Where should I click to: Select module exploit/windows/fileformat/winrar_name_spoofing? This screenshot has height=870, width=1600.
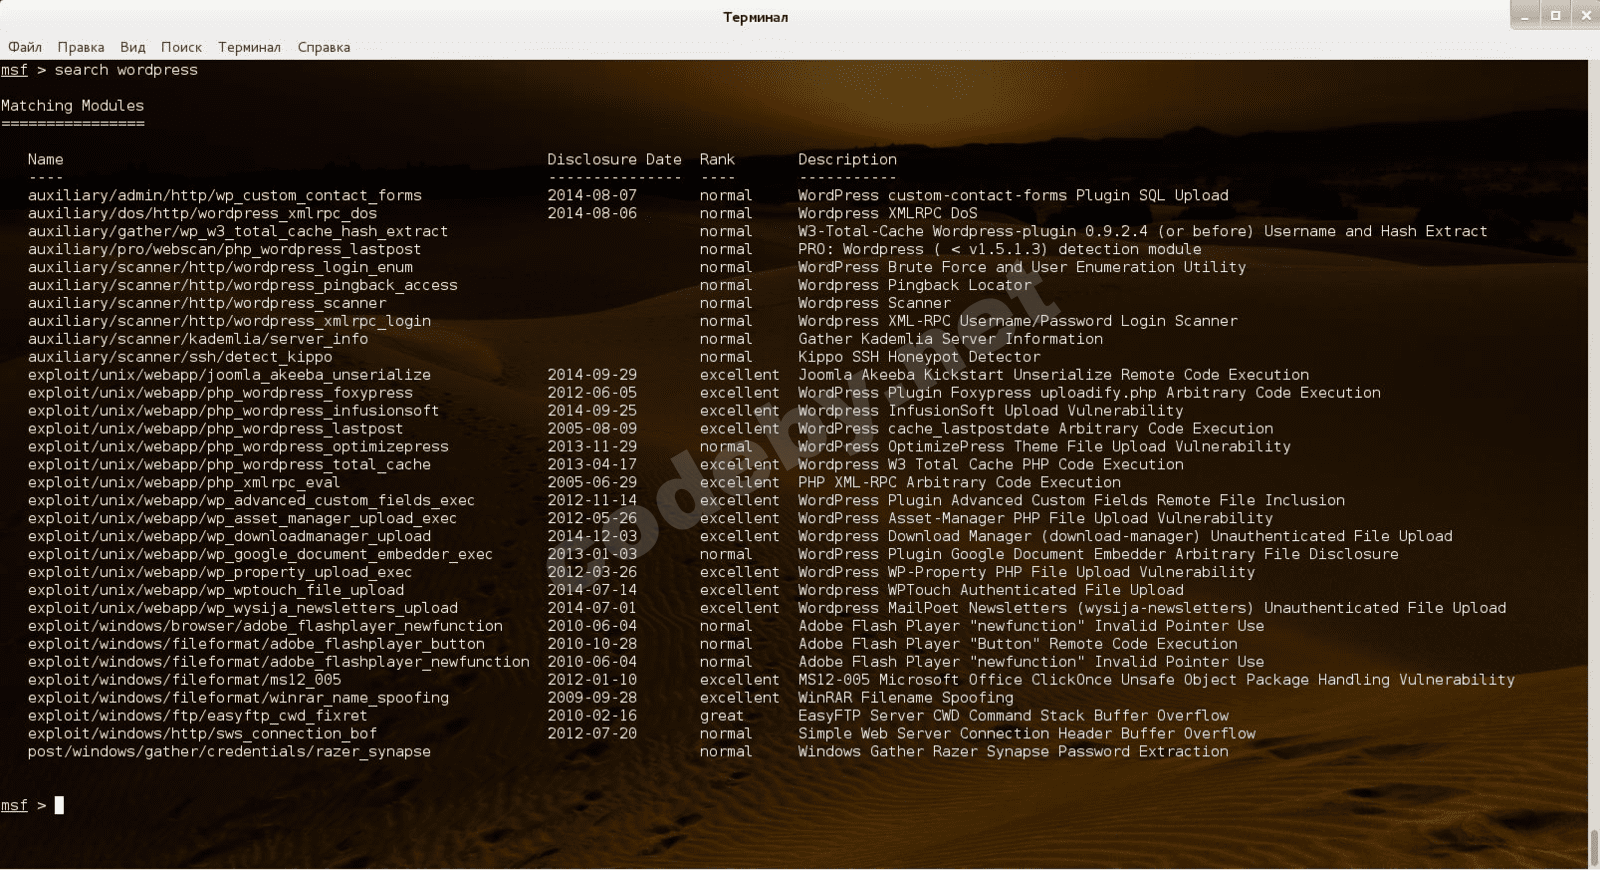pos(238,700)
